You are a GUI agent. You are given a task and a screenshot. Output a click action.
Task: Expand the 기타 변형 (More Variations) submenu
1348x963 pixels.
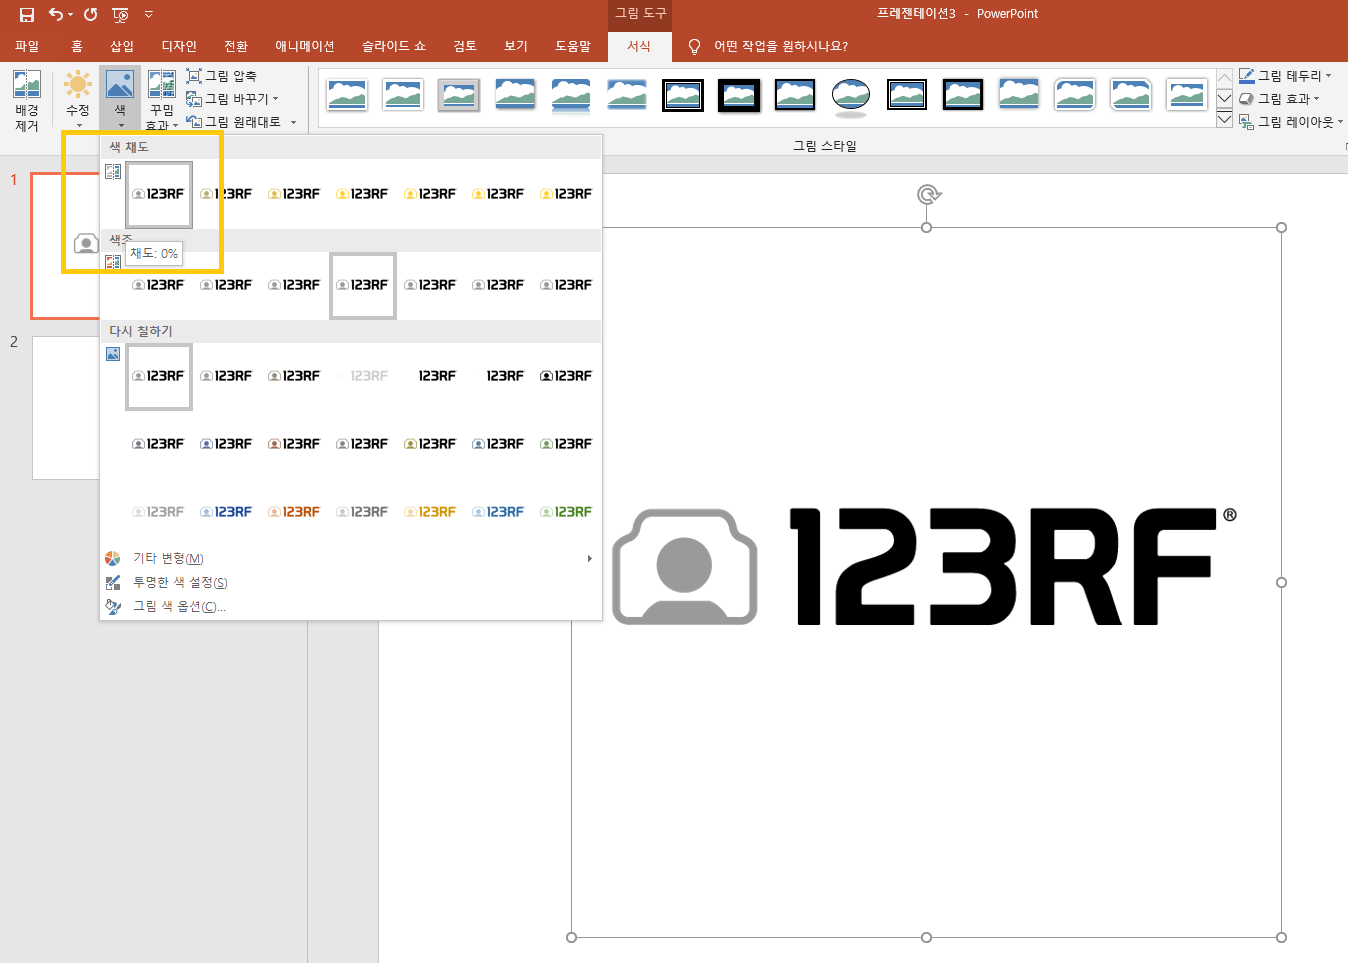pos(351,558)
